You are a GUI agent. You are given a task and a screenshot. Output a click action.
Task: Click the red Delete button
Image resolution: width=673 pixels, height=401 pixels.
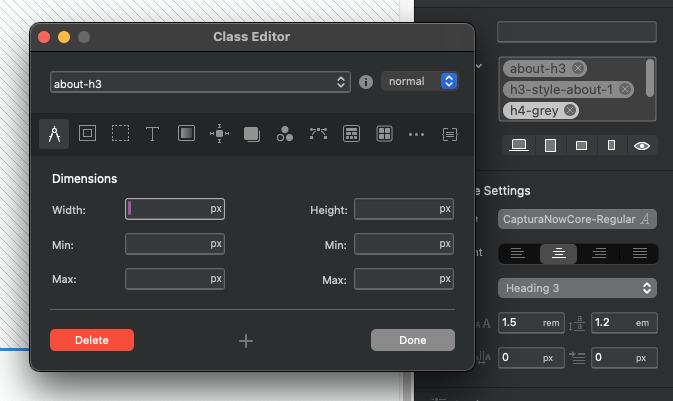tap(91, 340)
